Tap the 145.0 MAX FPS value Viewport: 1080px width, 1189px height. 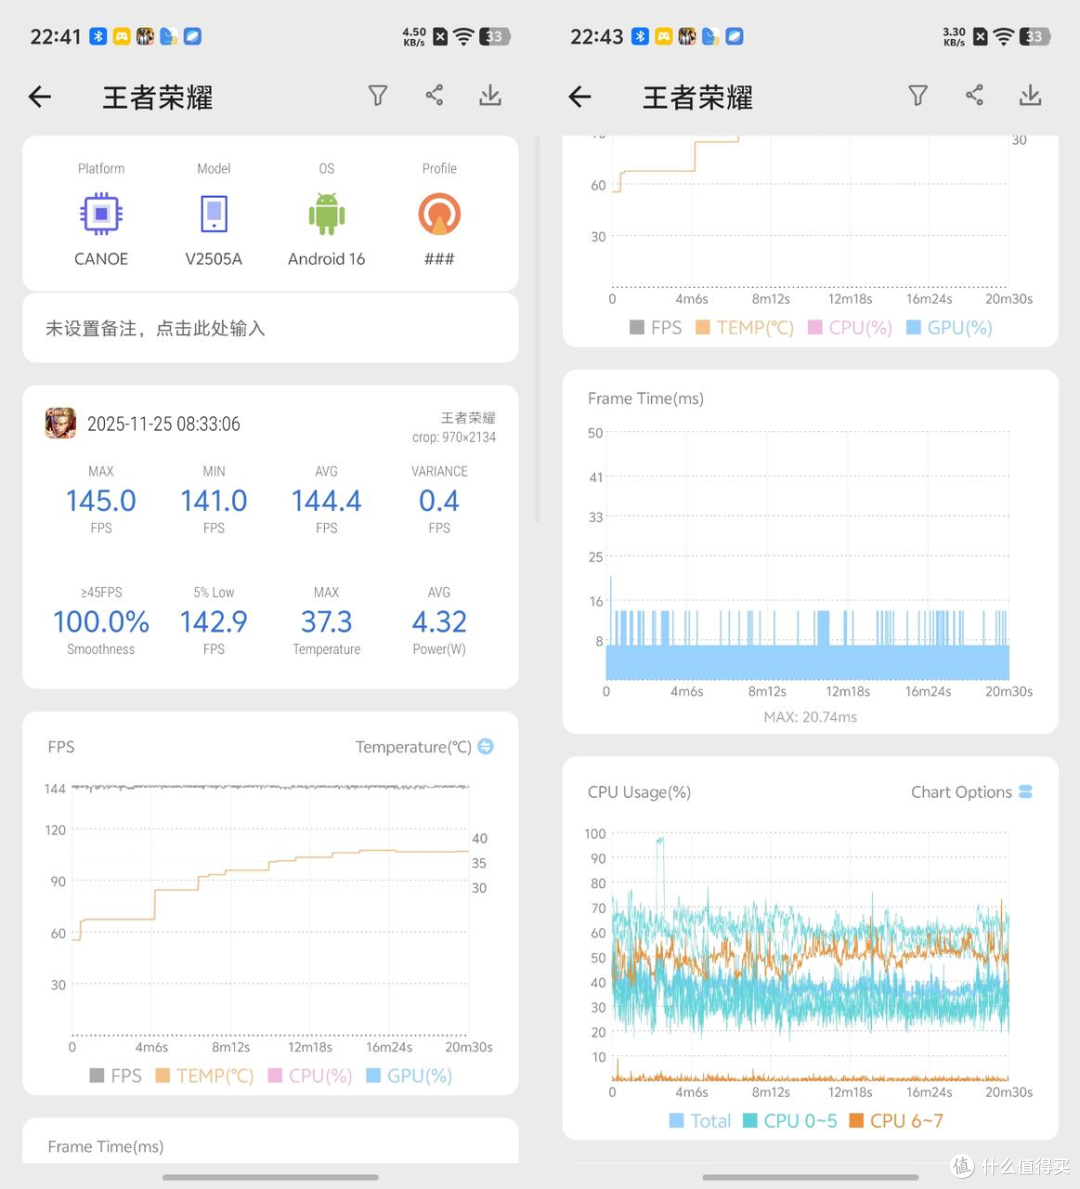click(x=101, y=500)
